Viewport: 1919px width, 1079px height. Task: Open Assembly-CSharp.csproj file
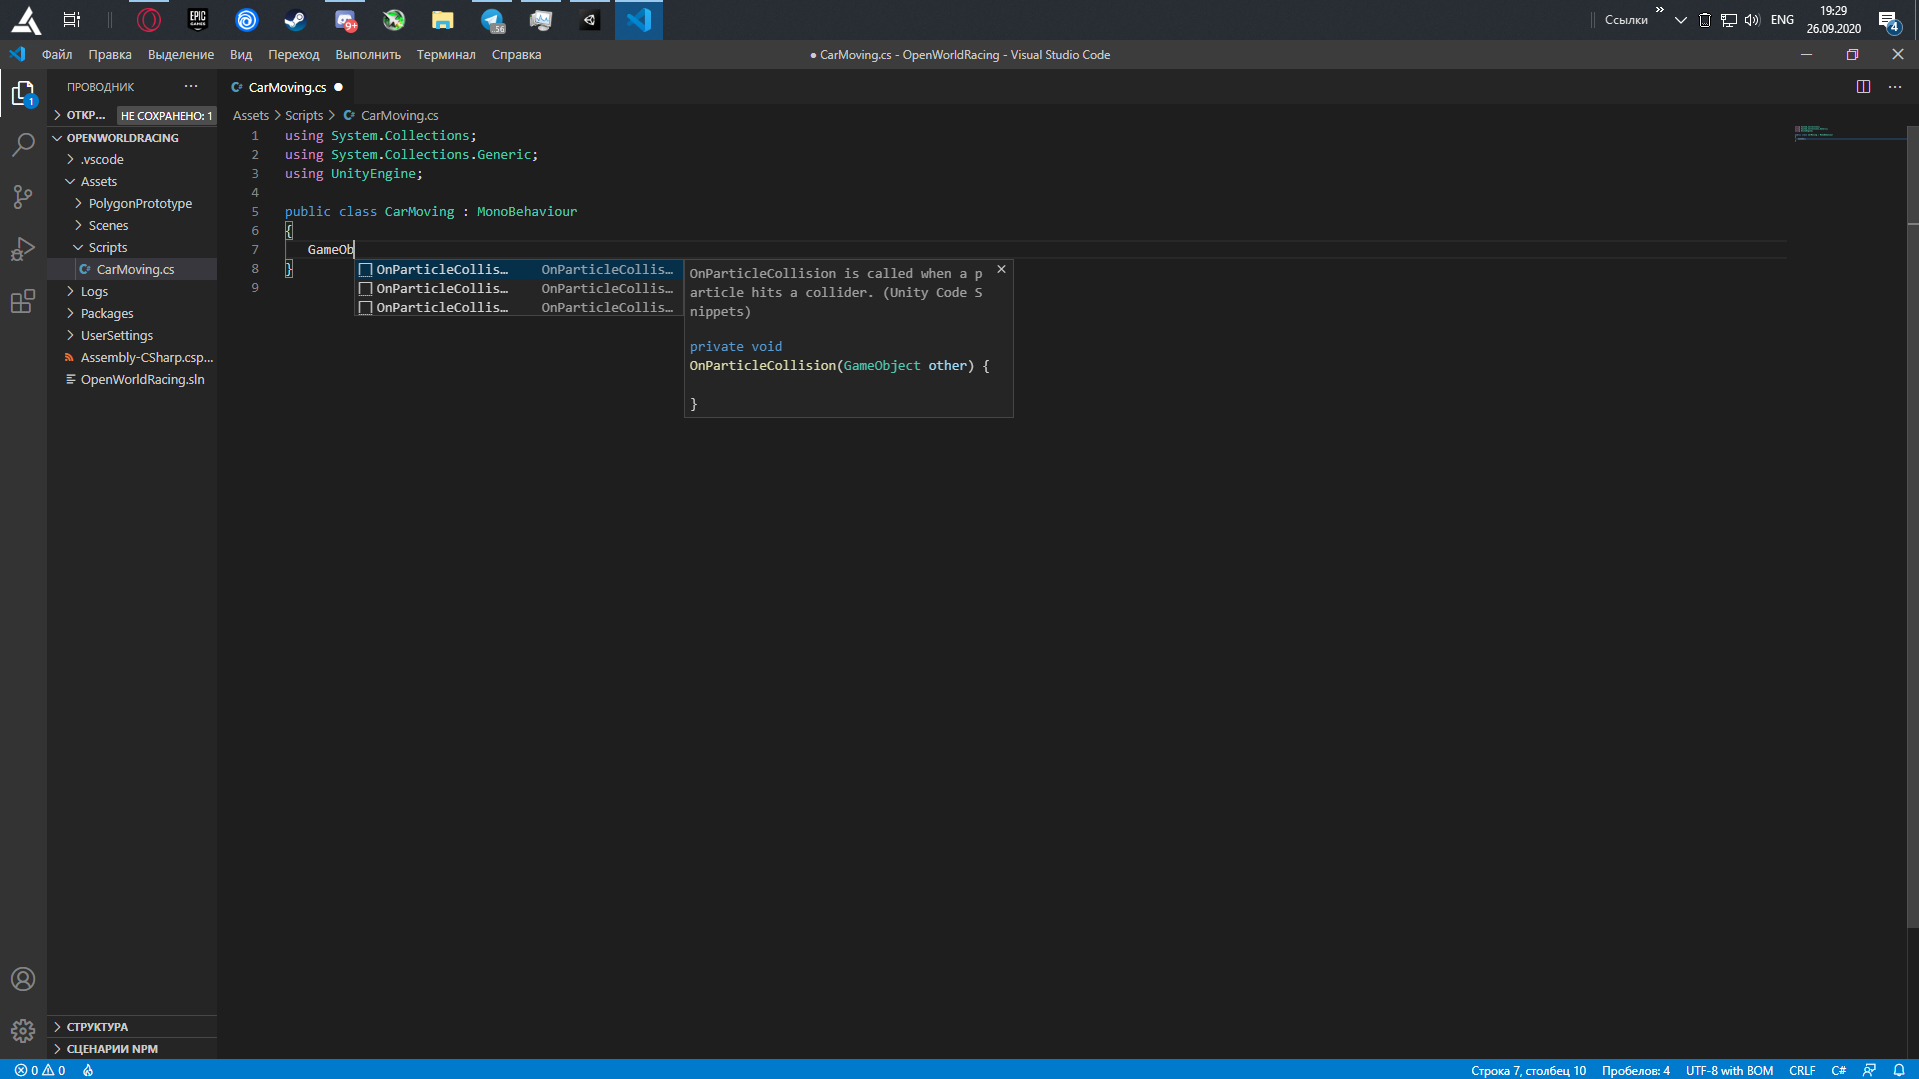point(132,358)
